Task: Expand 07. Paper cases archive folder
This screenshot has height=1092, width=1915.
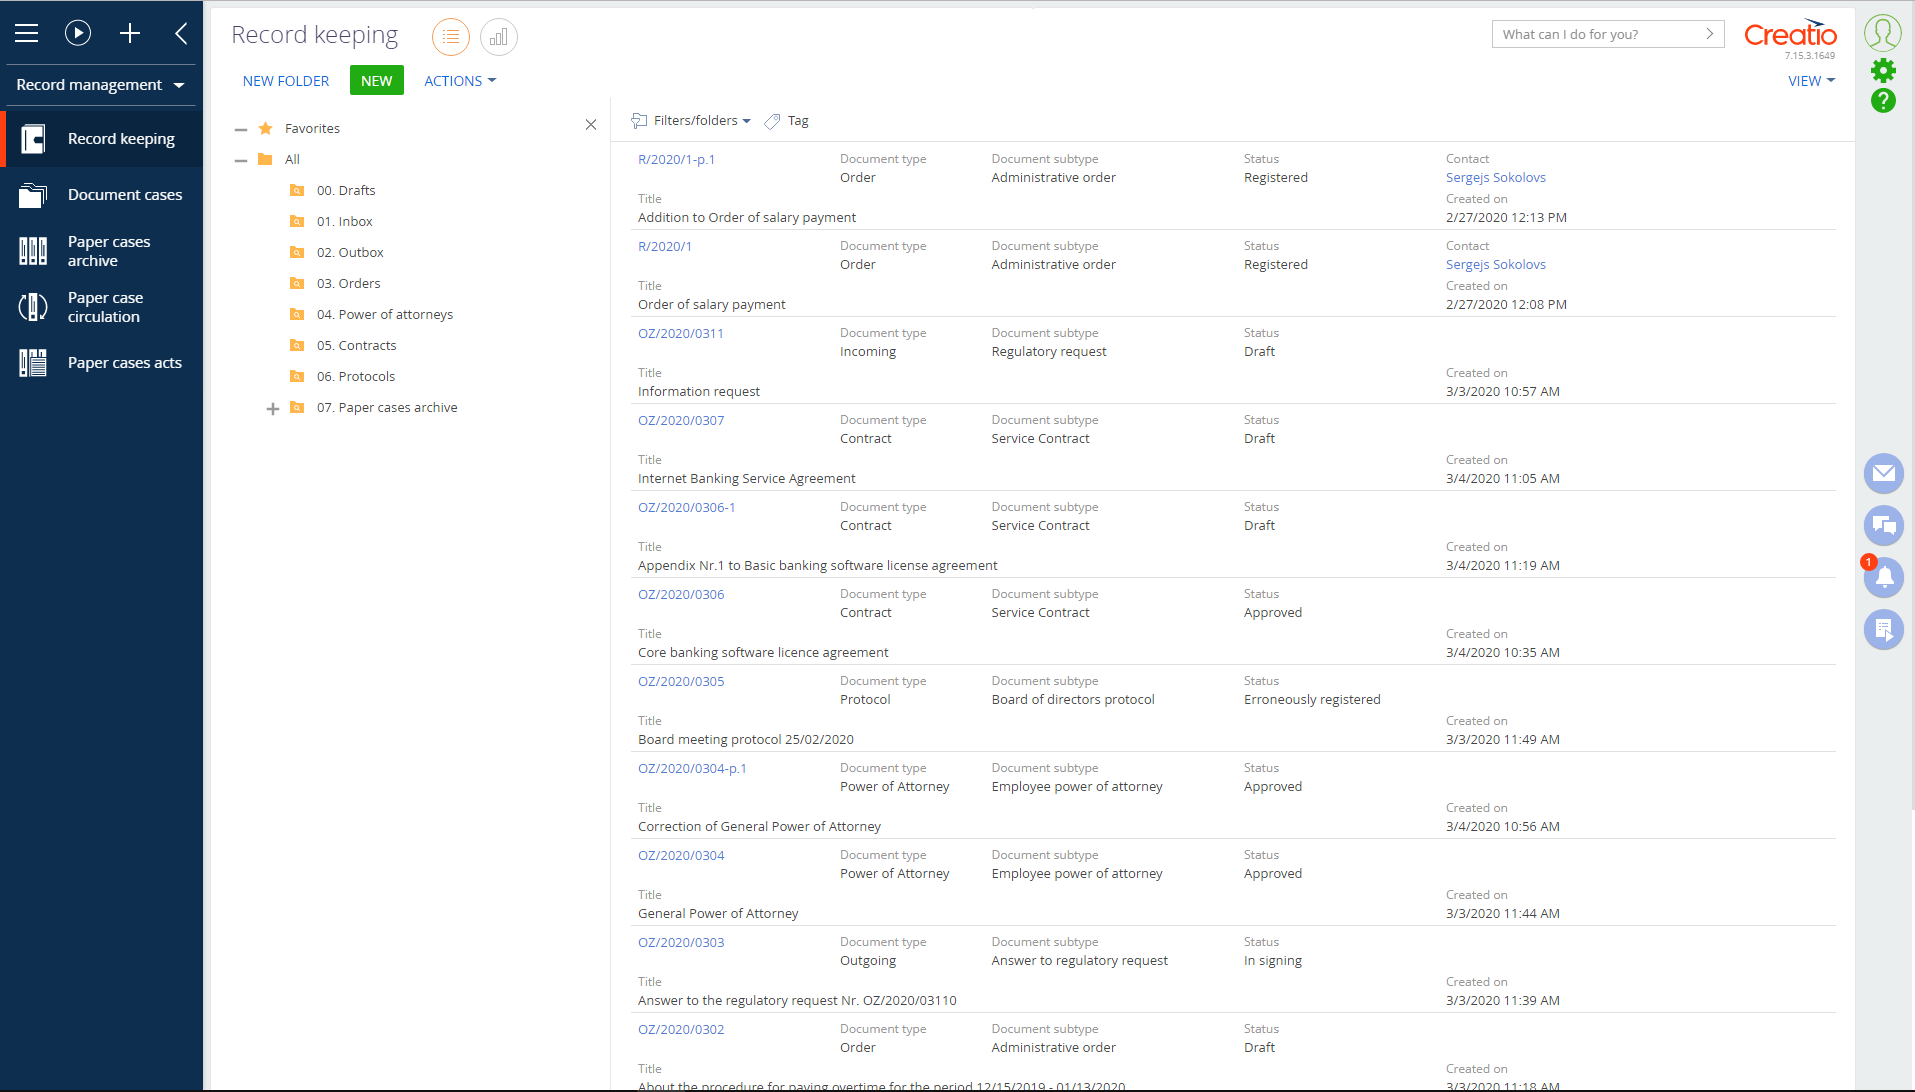Action: [272, 408]
